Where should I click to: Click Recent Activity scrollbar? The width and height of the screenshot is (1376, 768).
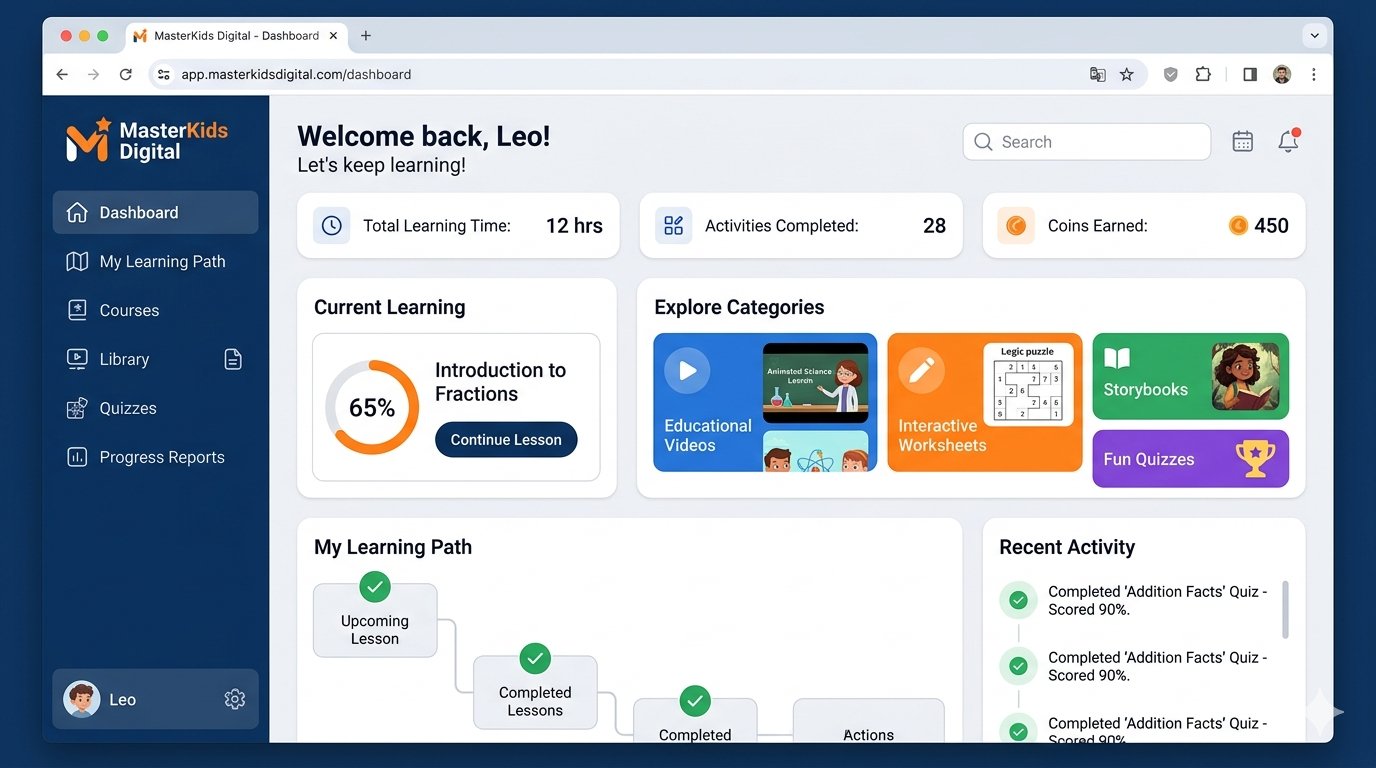[x=1285, y=609]
